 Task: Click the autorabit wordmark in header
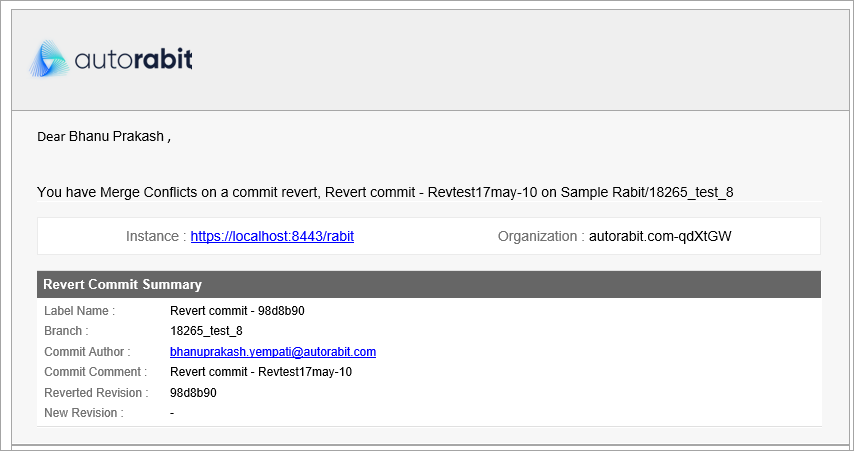pos(133,61)
